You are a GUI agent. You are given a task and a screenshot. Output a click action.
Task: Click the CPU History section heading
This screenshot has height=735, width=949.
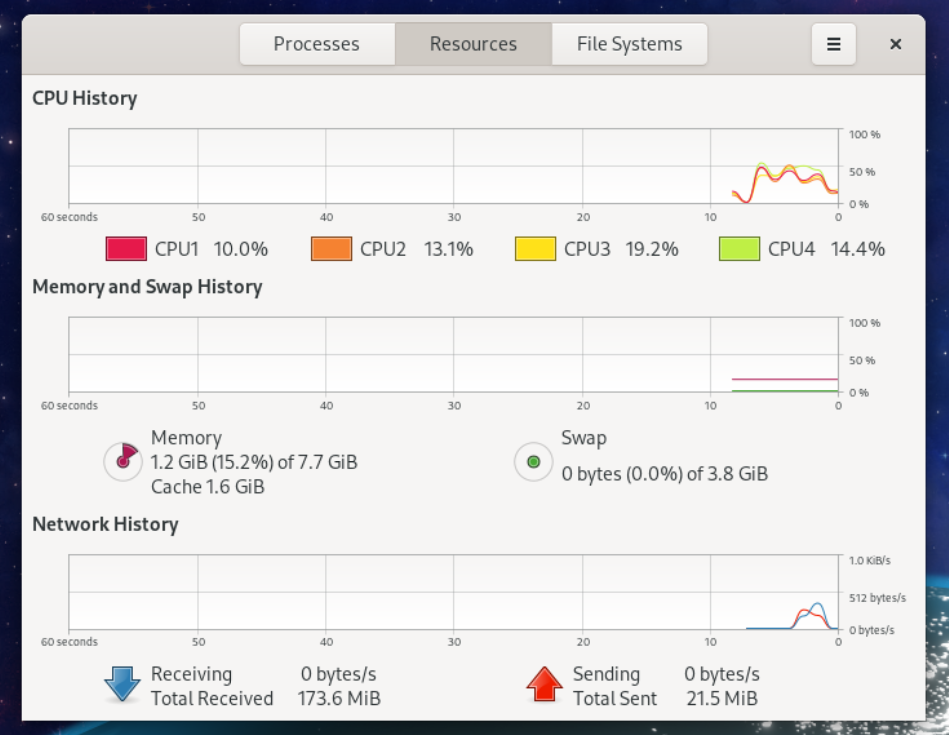tap(85, 98)
